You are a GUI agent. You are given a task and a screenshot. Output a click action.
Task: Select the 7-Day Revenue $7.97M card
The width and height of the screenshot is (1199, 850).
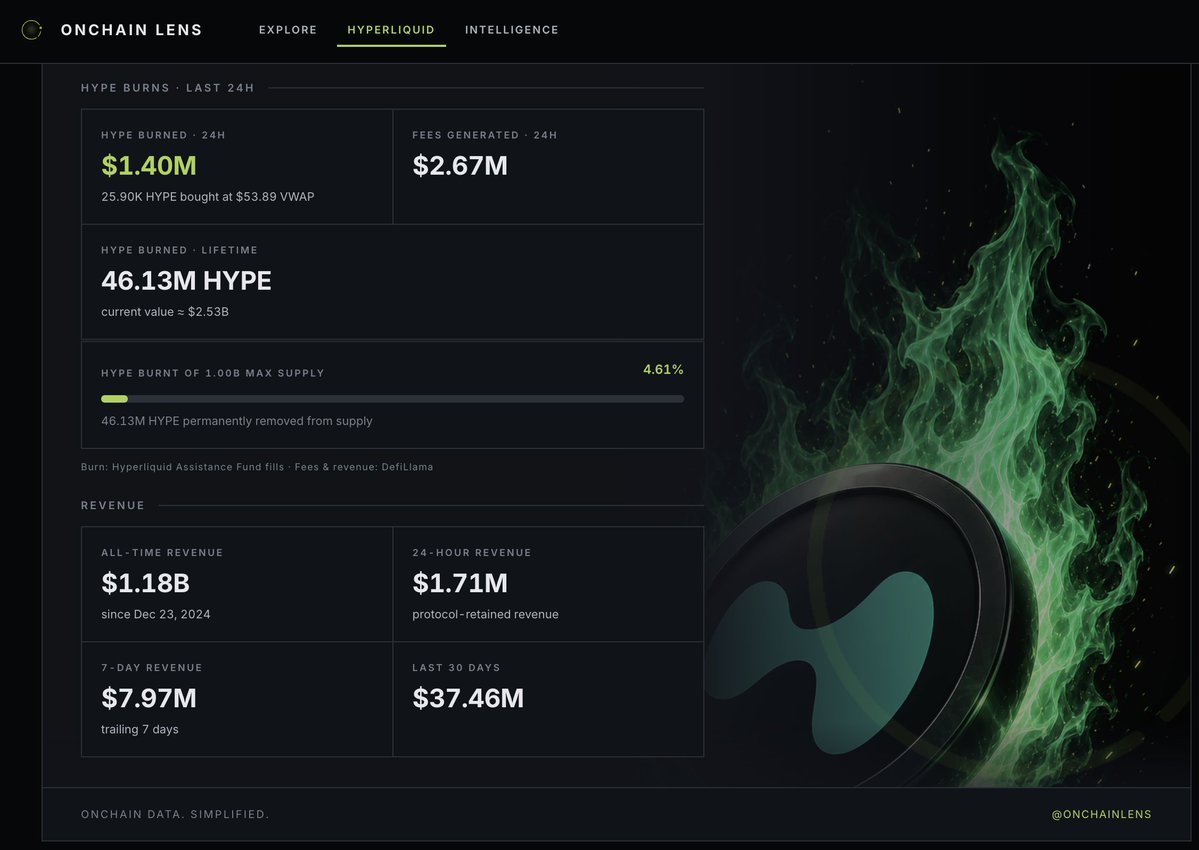pyautogui.click(x=237, y=699)
